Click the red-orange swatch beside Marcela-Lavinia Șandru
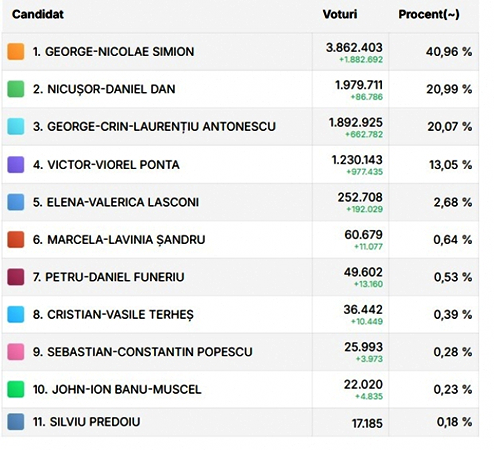 [16, 239]
